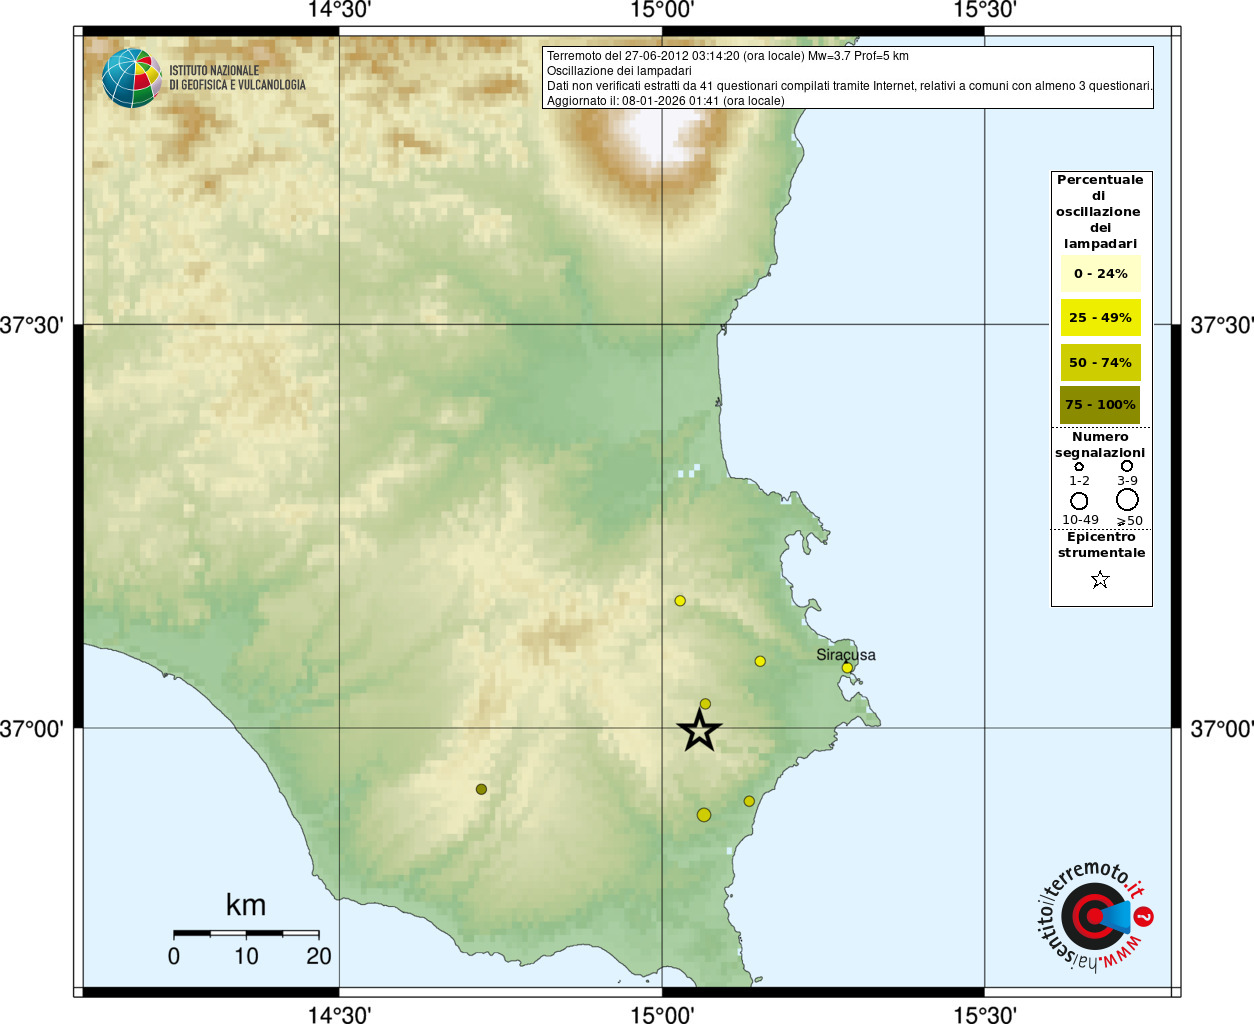1254x1024 pixels.
Task: Click the earthquake info text box at the top
Action: tap(848, 78)
